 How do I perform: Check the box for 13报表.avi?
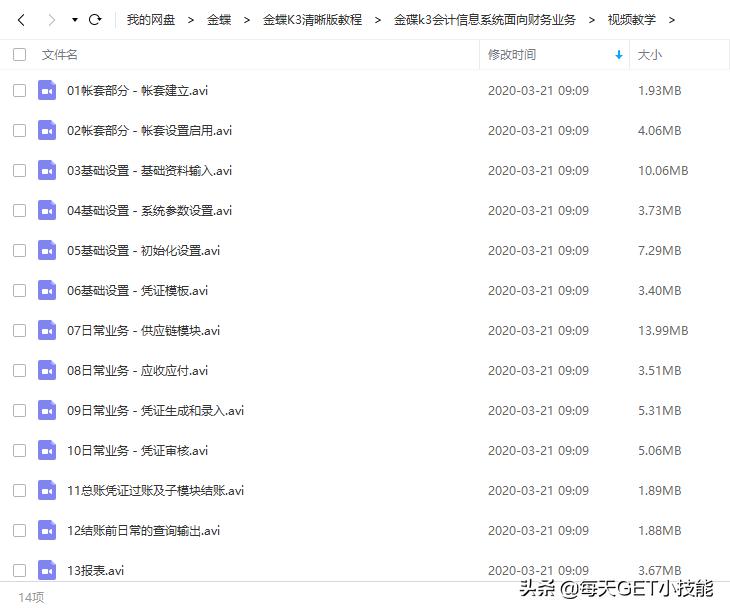[20, 570]
